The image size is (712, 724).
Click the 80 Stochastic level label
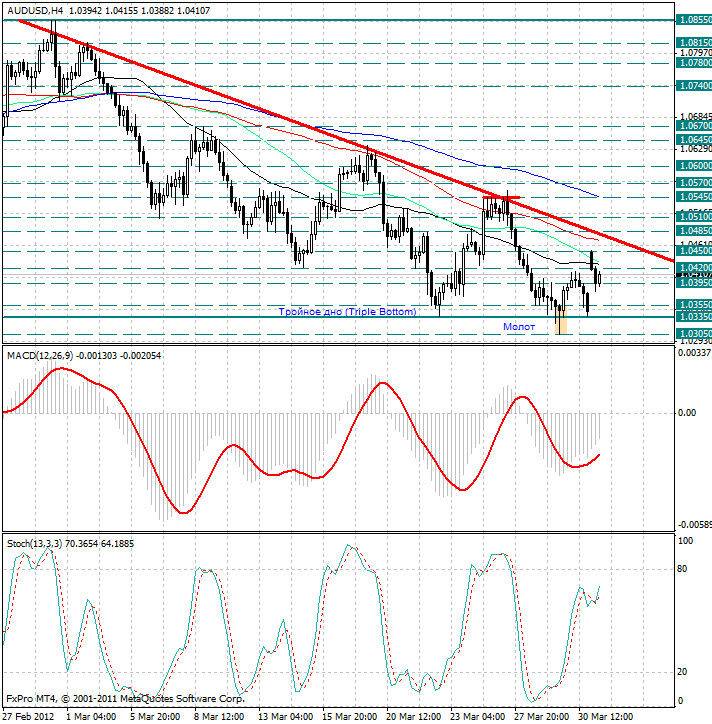682,569
